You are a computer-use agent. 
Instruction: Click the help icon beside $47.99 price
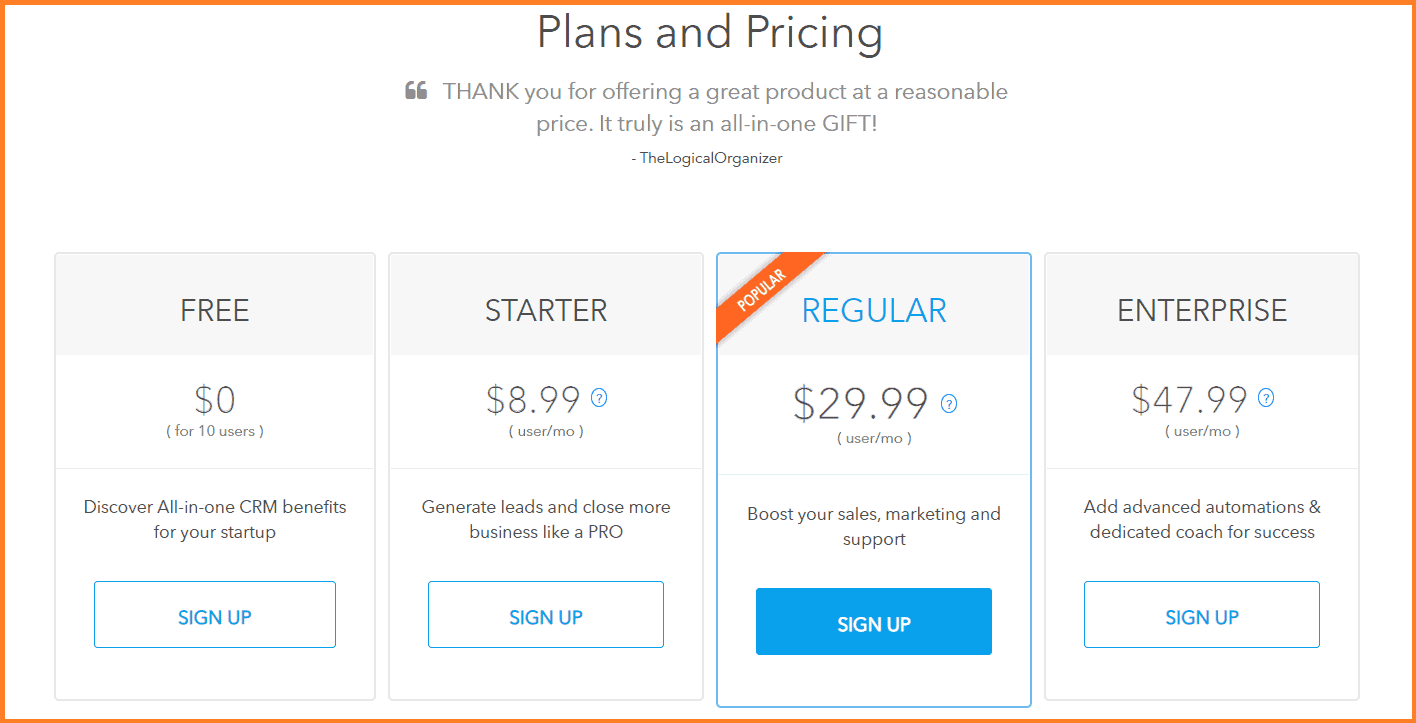[1266, 398]
